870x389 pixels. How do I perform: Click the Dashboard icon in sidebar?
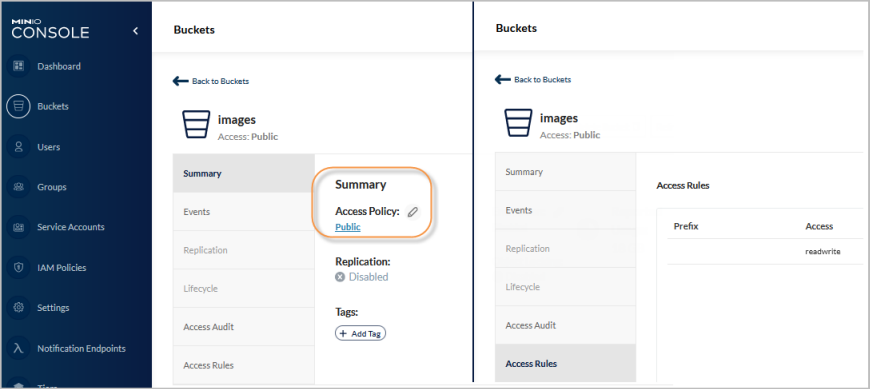(18, 66)
